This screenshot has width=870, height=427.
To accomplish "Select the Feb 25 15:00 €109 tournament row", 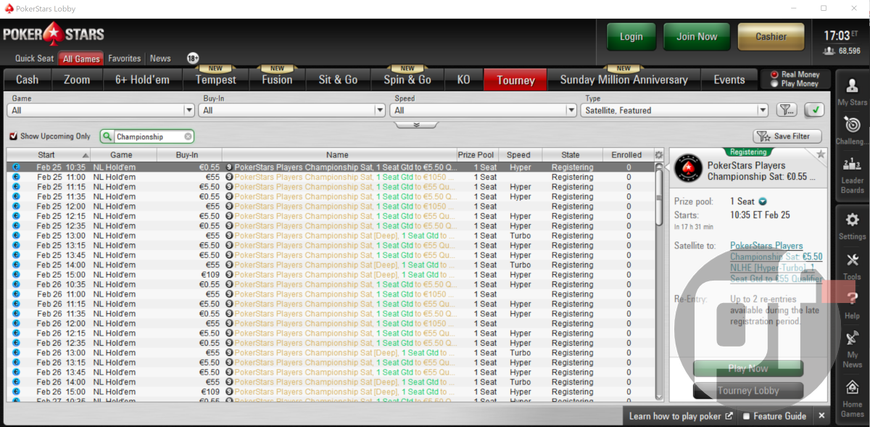I will pyautogui.click(x=331, y=274).
